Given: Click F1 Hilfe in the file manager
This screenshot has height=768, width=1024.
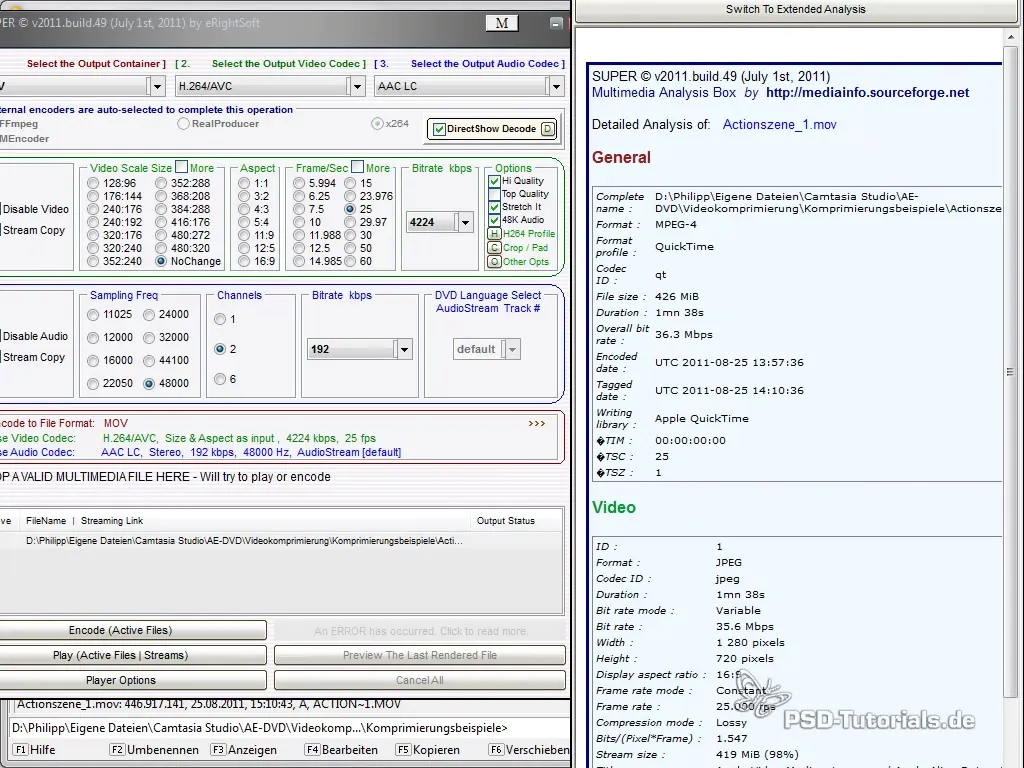Looking at the screenshot, I should [x=35, y=750].
